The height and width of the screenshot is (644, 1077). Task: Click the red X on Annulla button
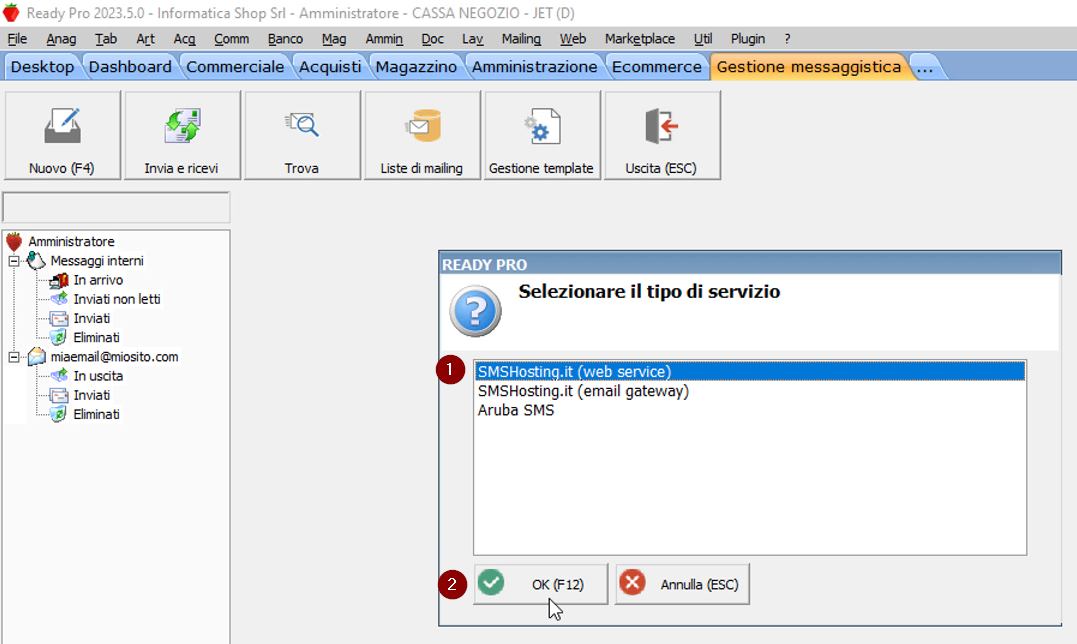(x=632, y=583)
